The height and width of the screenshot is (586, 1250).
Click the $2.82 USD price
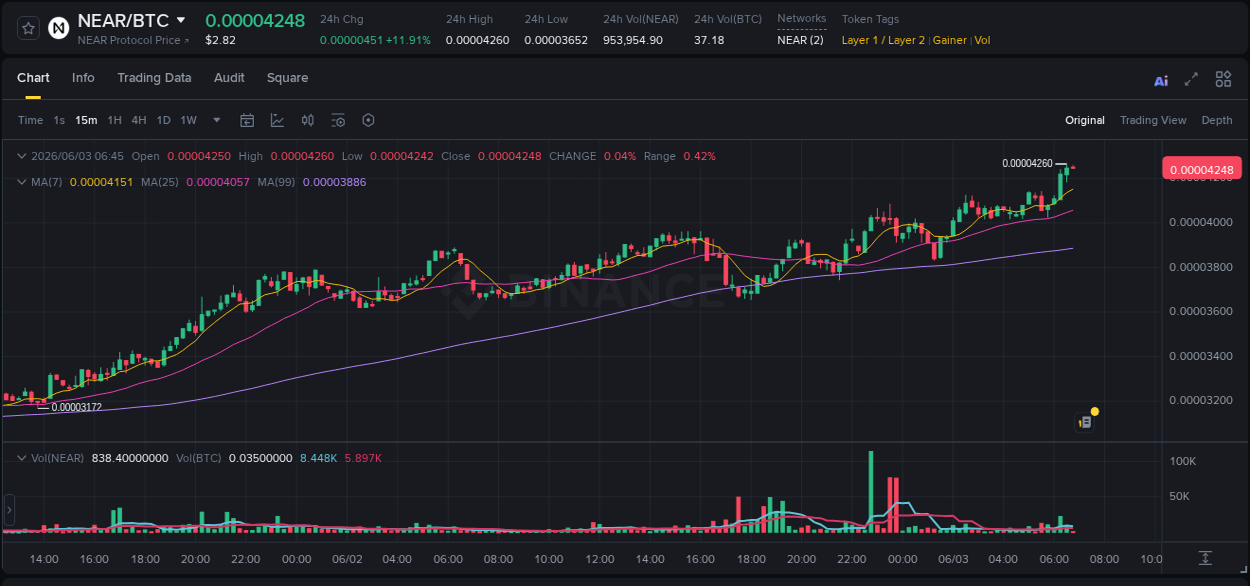(220, 40)
